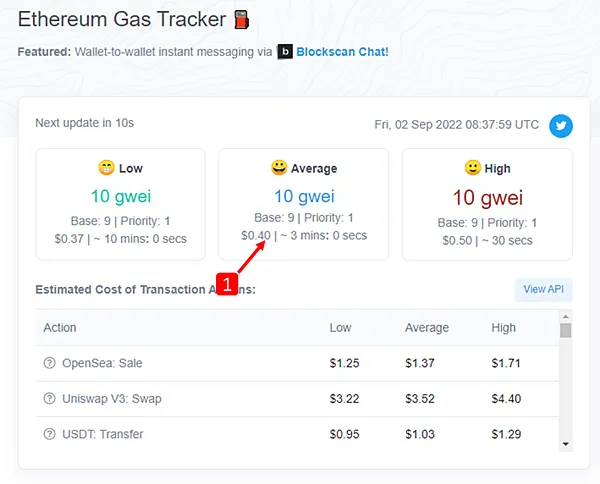Click the Blockscan Chat logo icon
Screen dimensions: 600x484
[285, 51]
